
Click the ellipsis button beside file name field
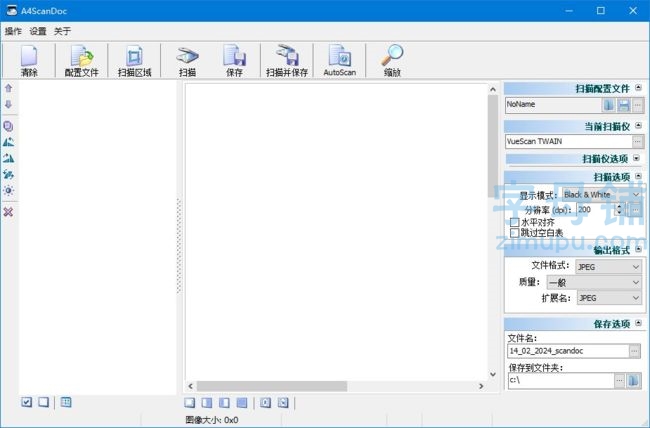tap(634, 351)
